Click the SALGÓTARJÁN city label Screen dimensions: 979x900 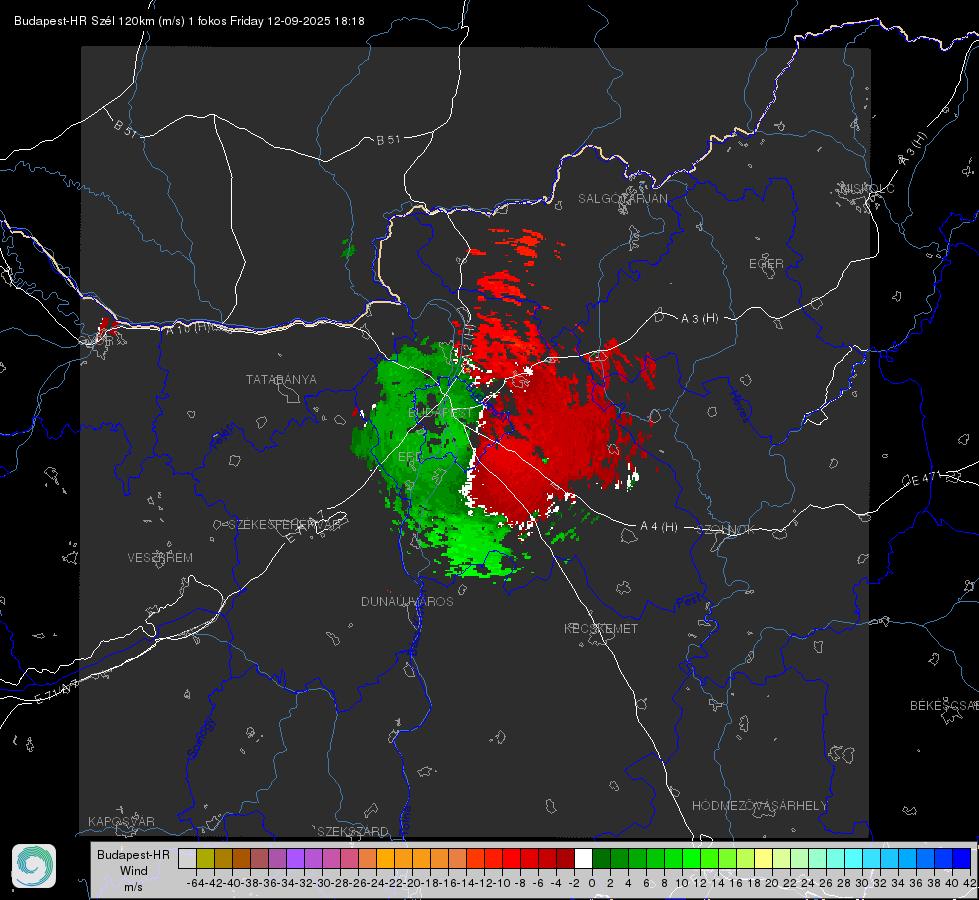[622, 199]
